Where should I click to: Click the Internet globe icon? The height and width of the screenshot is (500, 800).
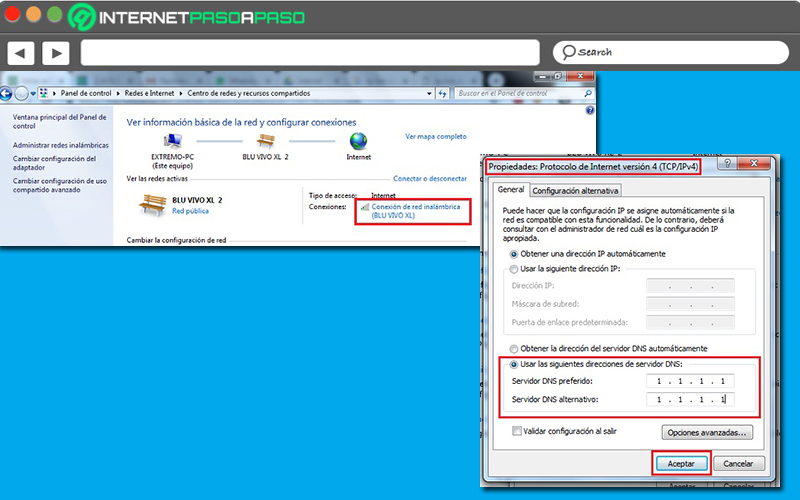click(x=359, y=141)
